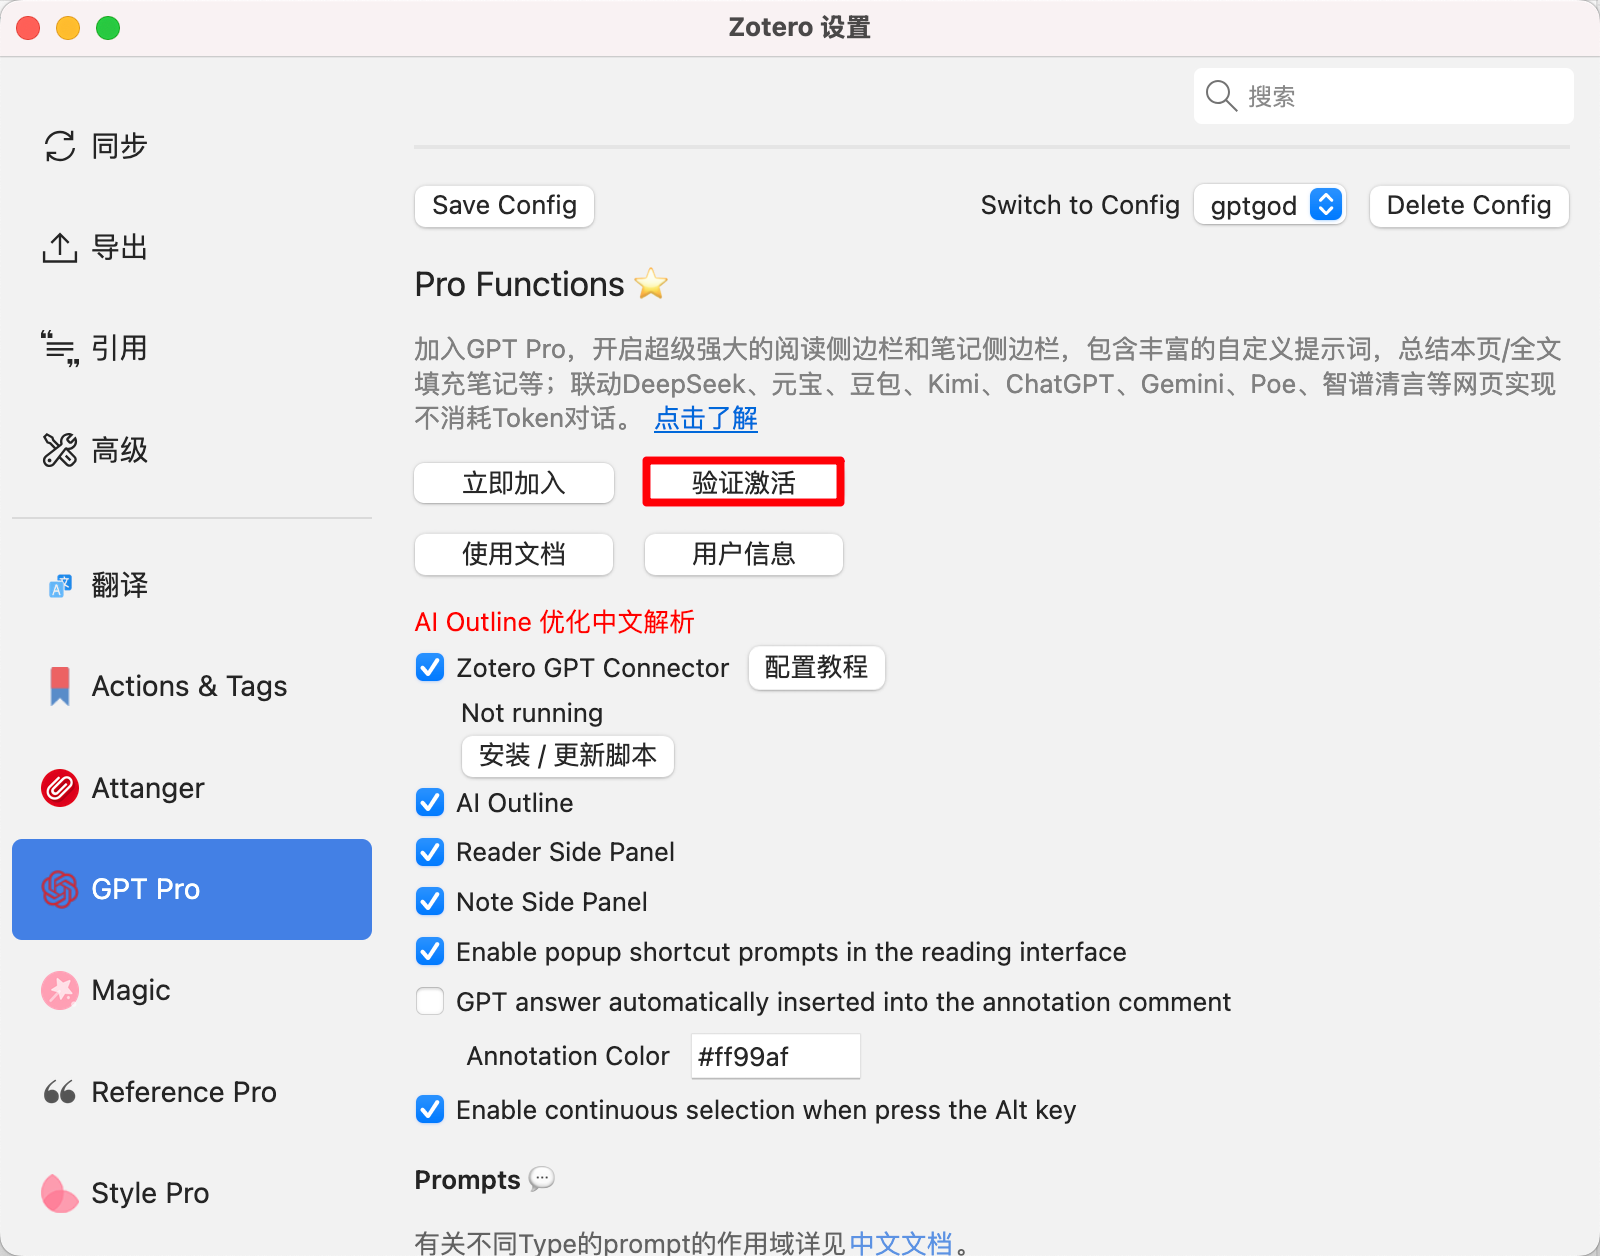
Task: Switch to the 引用 pane
Action: [x=119, y=348]
